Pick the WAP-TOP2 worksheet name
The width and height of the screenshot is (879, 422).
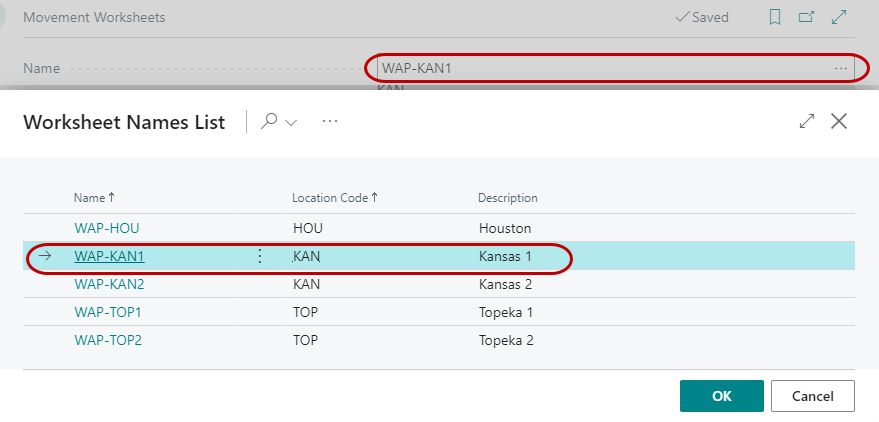coord(108,340)
